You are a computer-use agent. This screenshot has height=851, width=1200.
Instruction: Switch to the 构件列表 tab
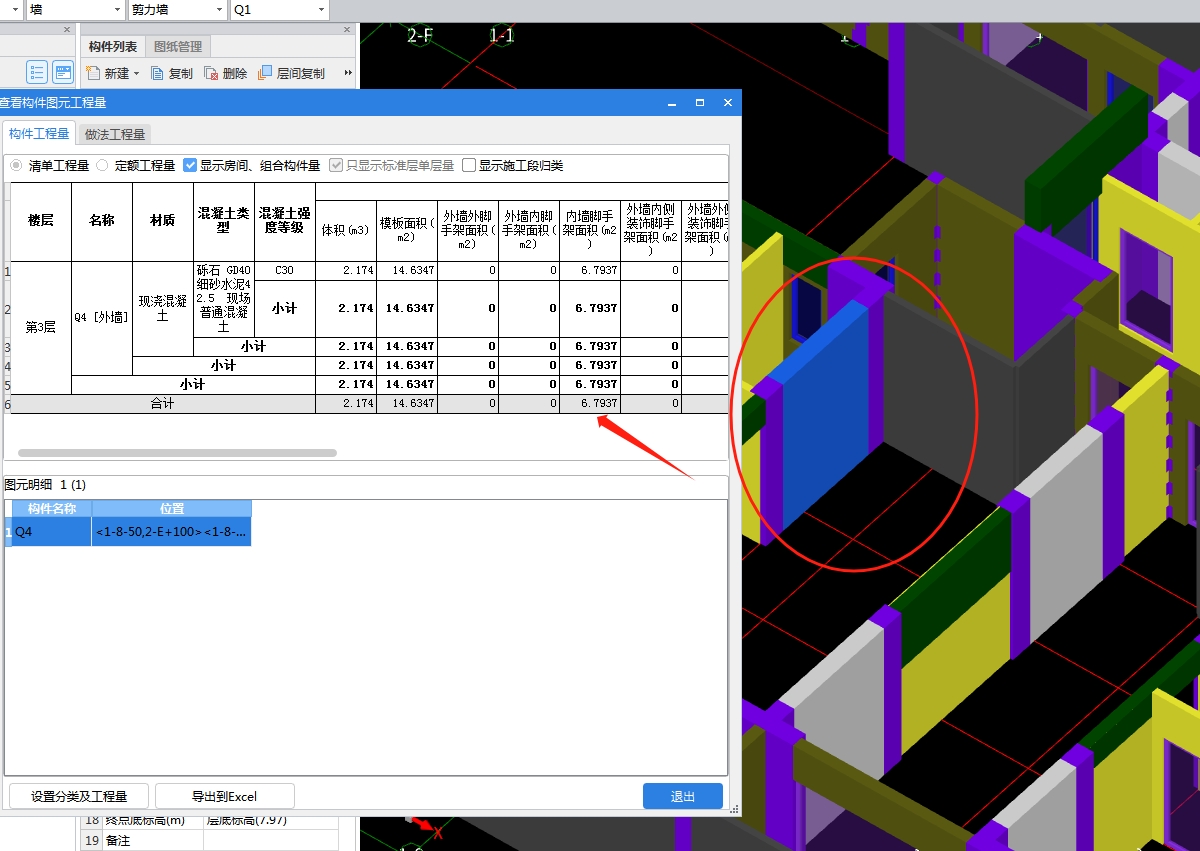[x=113, y=47]
